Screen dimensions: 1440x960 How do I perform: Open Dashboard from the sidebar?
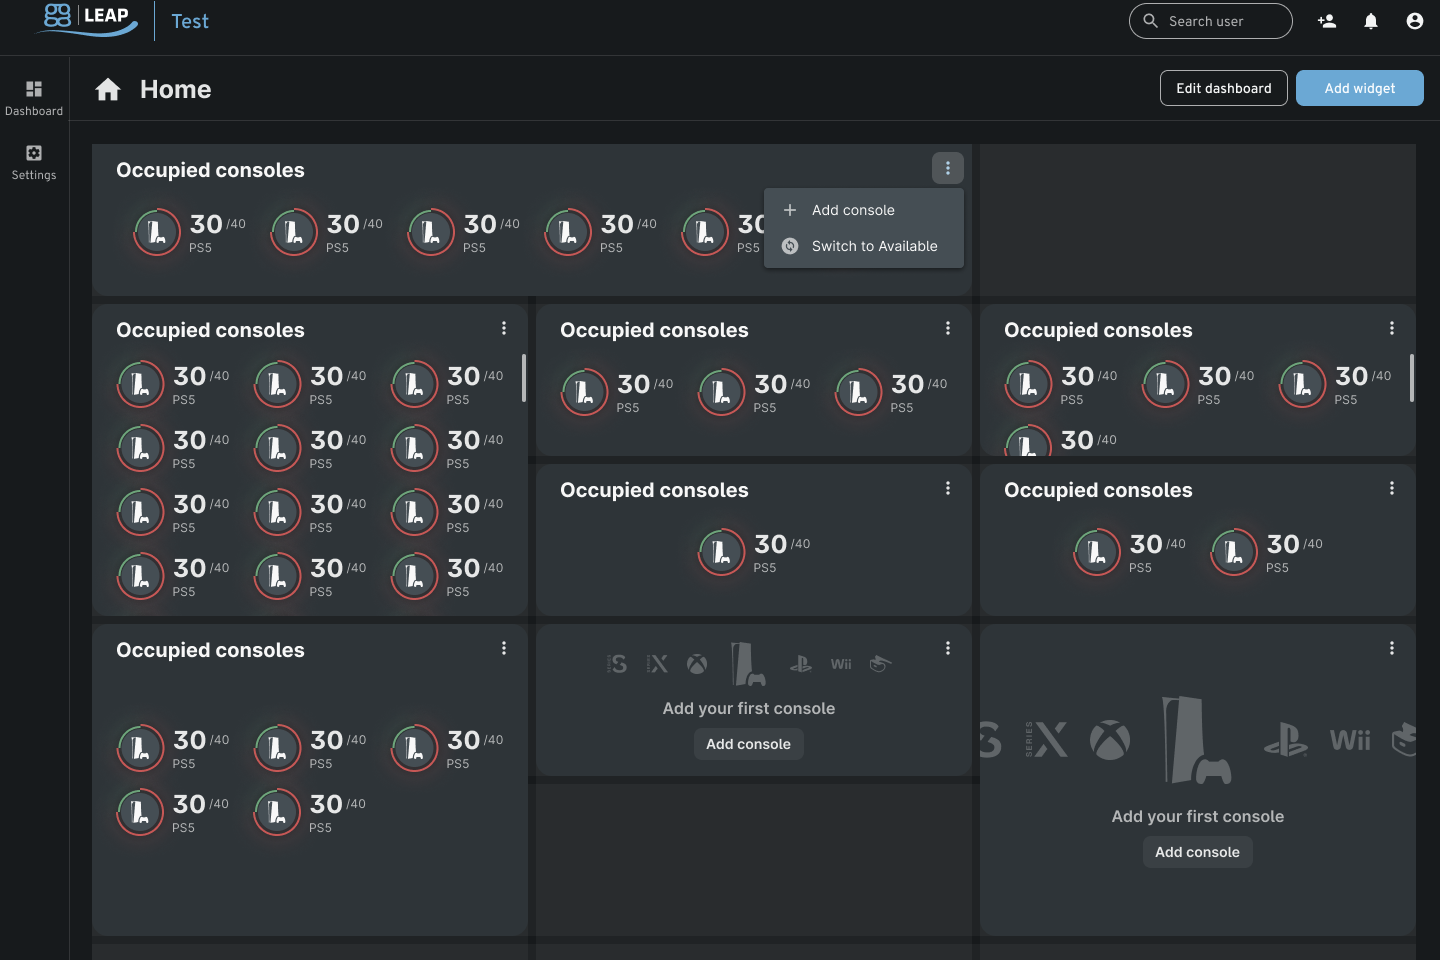point(34,98)
